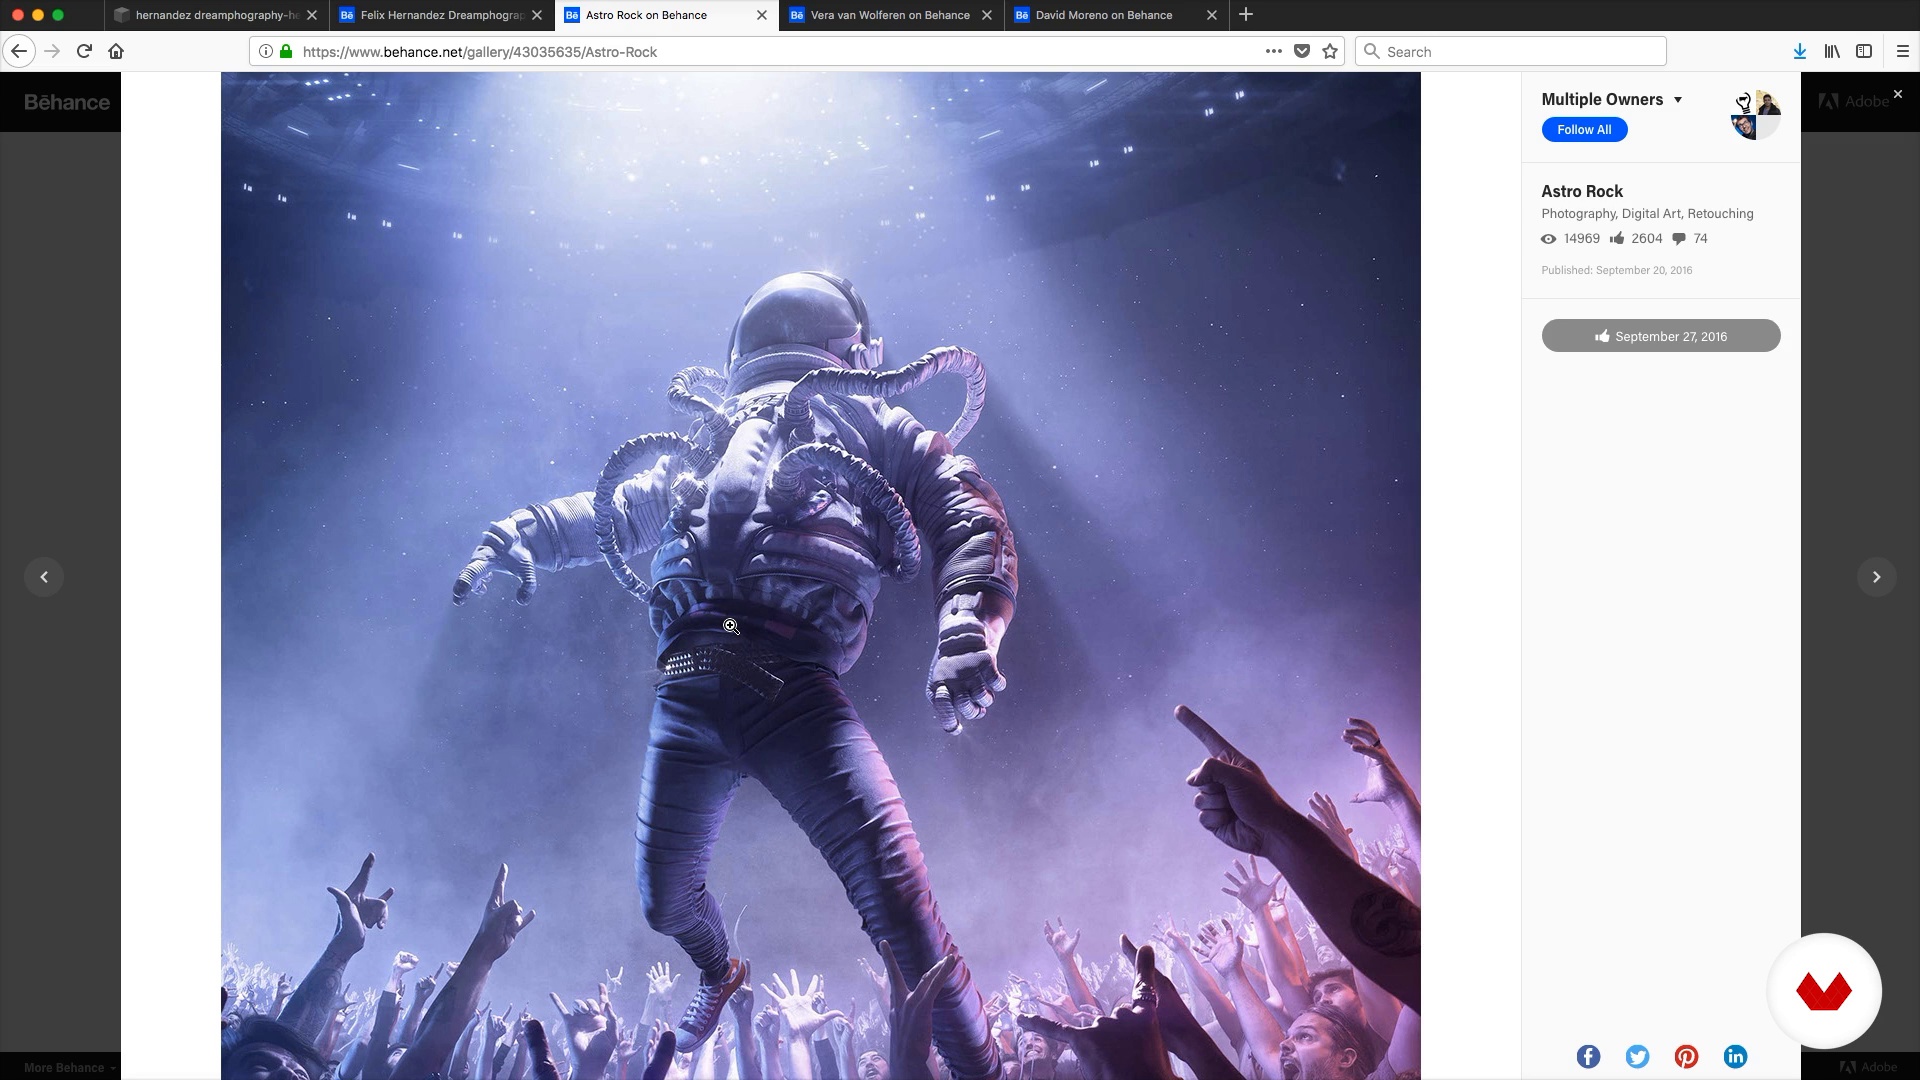1920x1080 pixels.
Task: Close the Vera van Wolferen tab
Action: [x=987, y=15]
